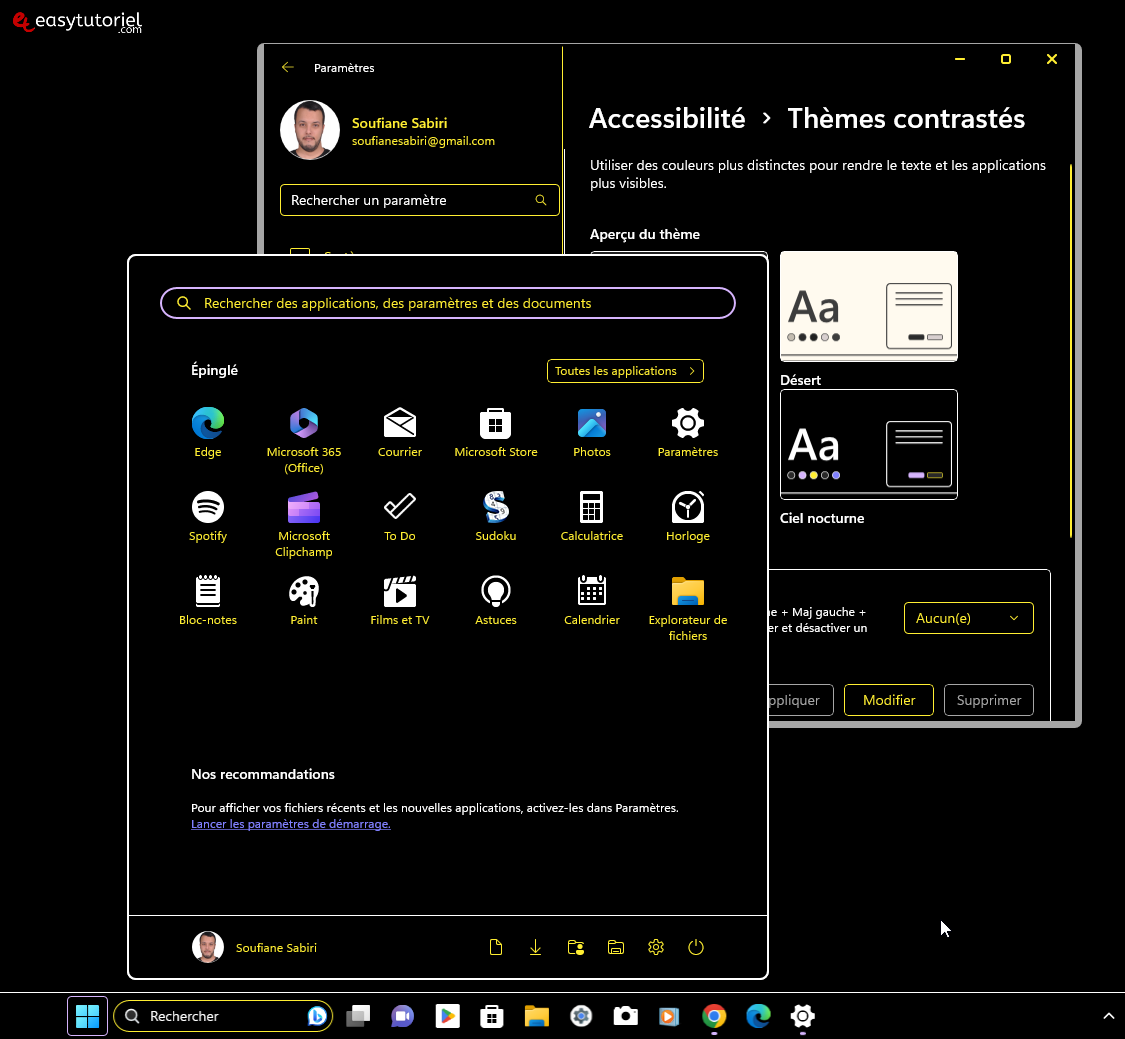This screenshot has width=1125, height=1039.
Task: Click Toutes les applications button
Action: [625, 371]
